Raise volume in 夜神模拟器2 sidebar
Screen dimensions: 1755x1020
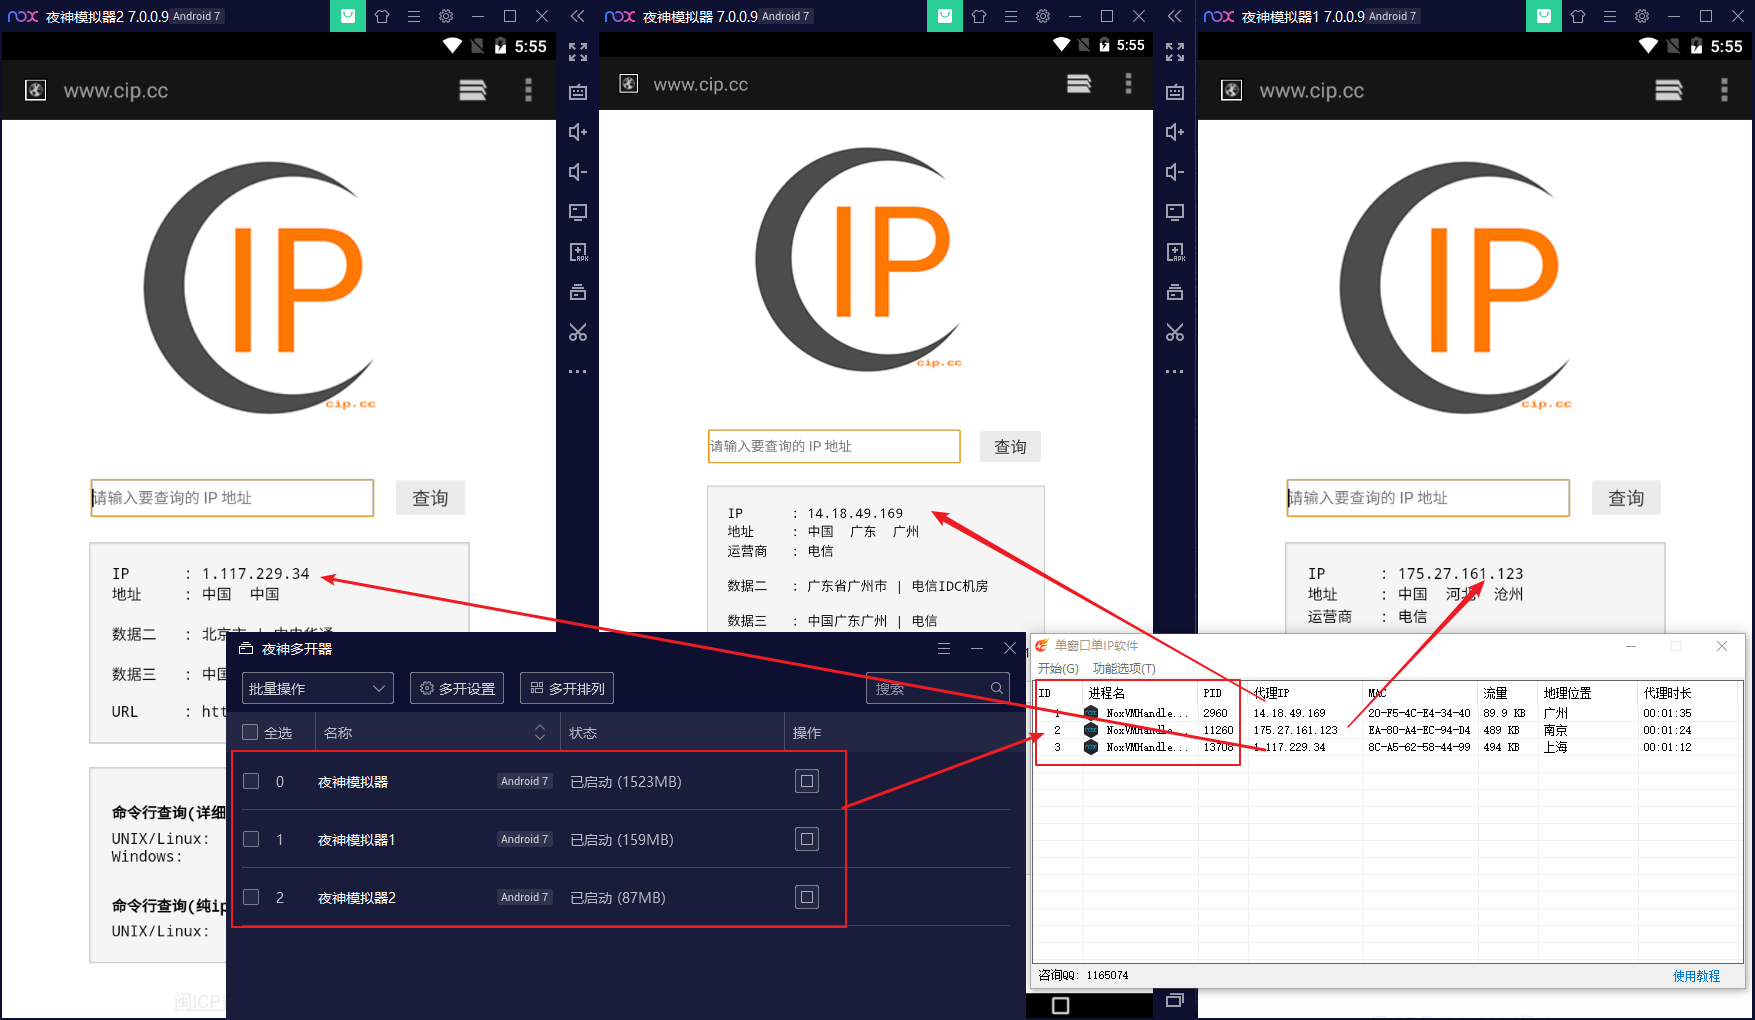pos(578,132)
